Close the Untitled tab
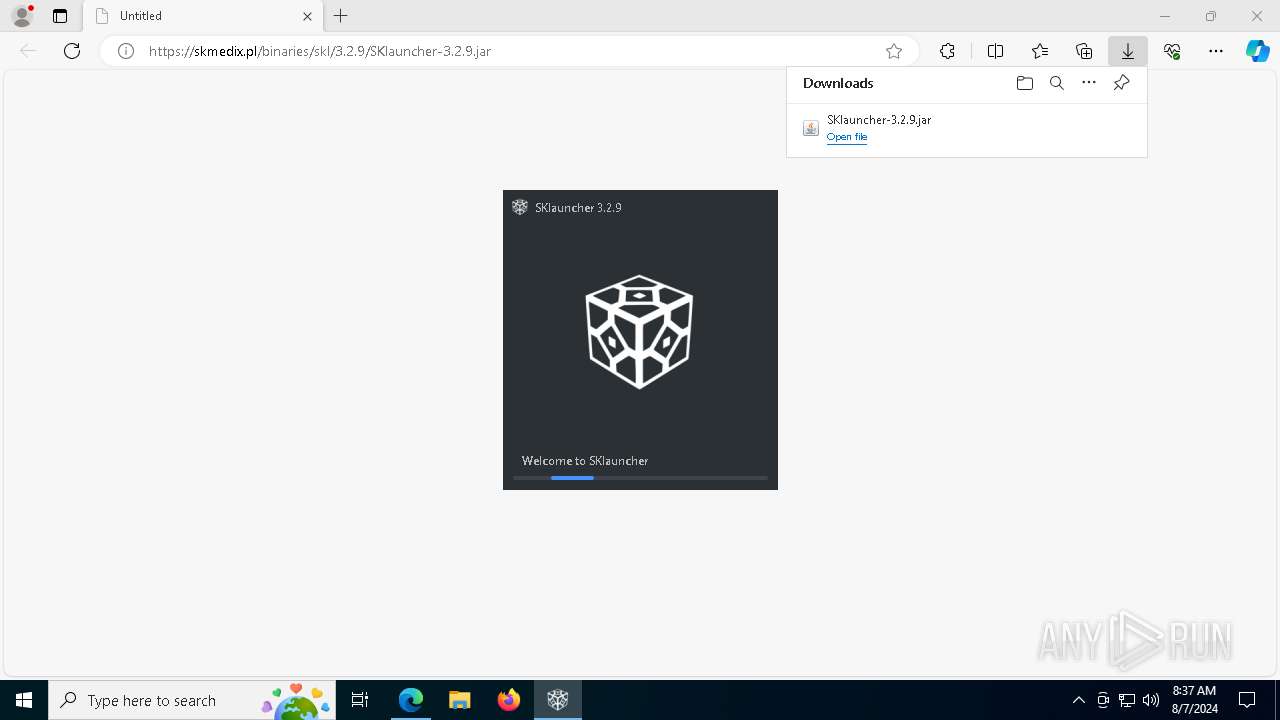The image size is (1280, 720). (x=307, y=16)
